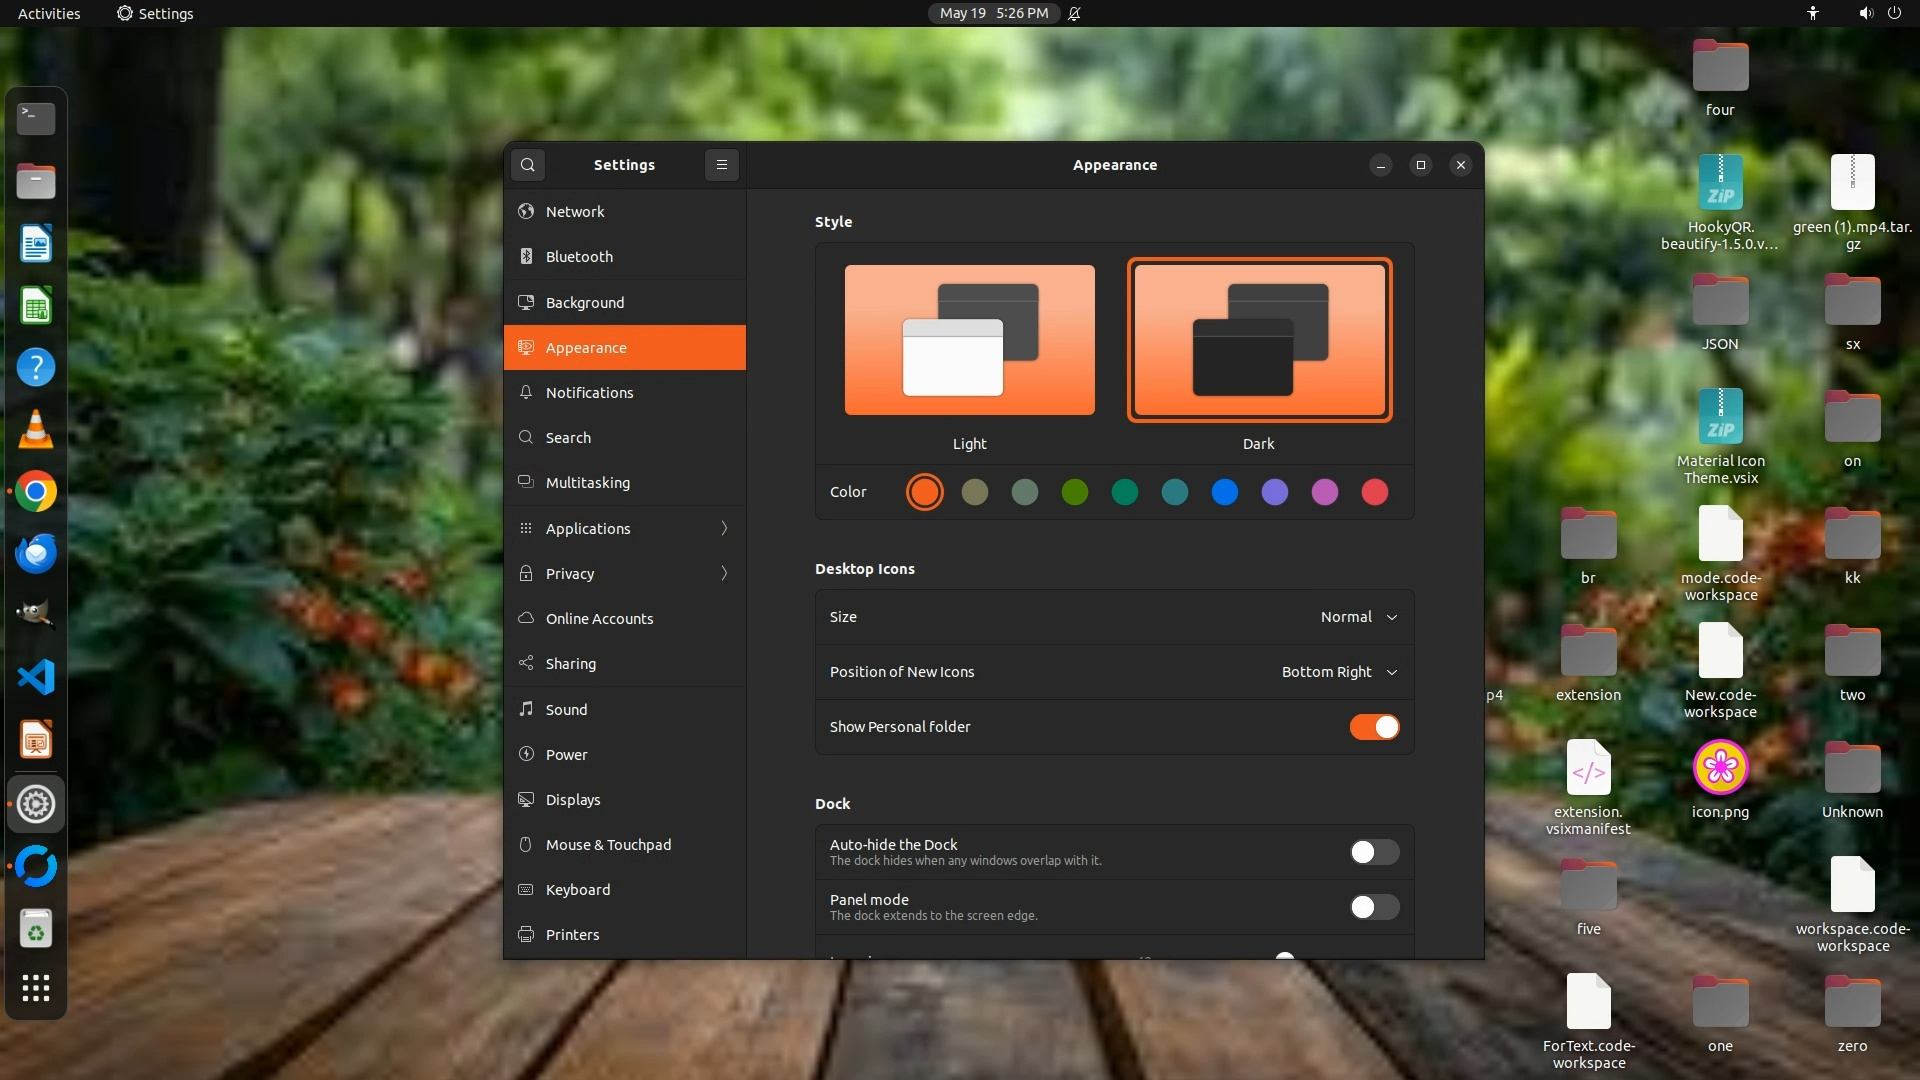Open Google Chrome from the dock
The width and height of the screenshot is (1920, 1080).
coord(36,492)
